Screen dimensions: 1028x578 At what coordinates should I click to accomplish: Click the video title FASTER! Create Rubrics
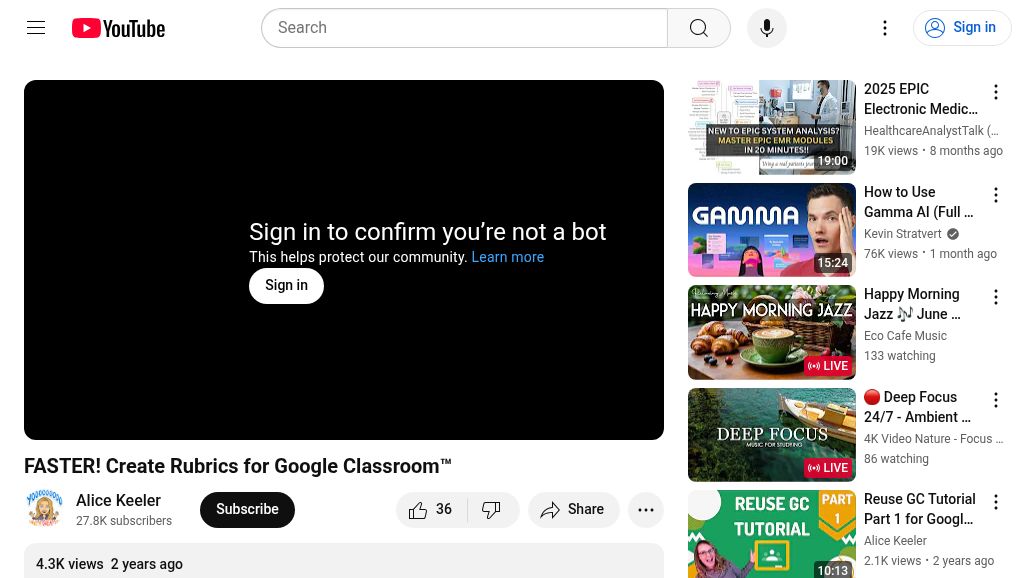click(238, 466)
